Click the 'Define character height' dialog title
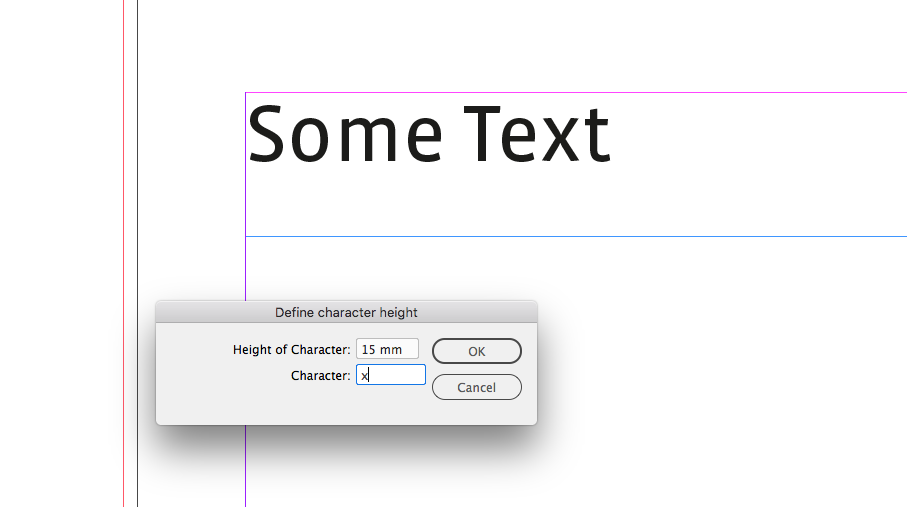The height and width of the screenshot is (507, 907). pos(346,313)
